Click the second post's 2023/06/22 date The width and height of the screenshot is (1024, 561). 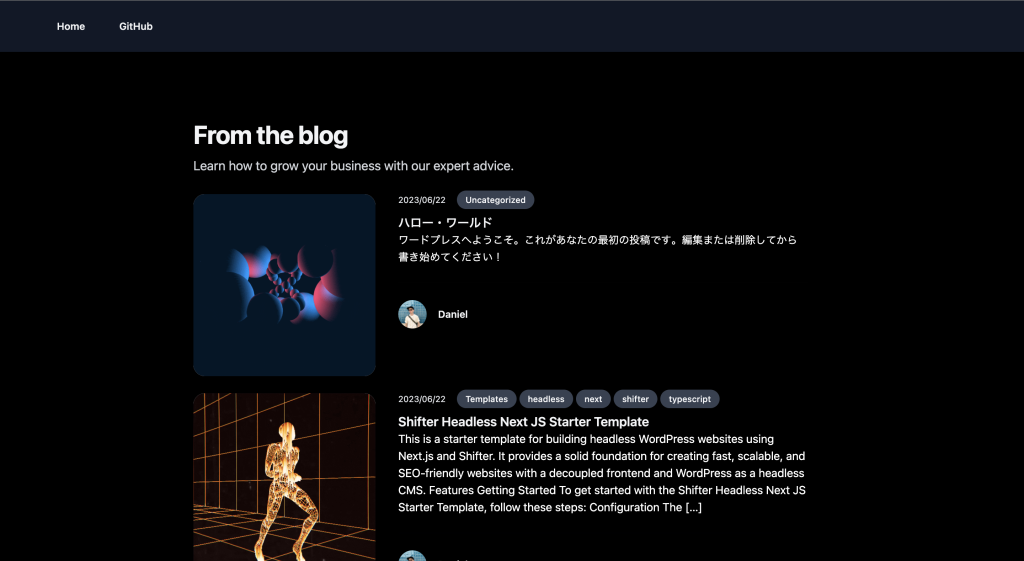[422, 399]
